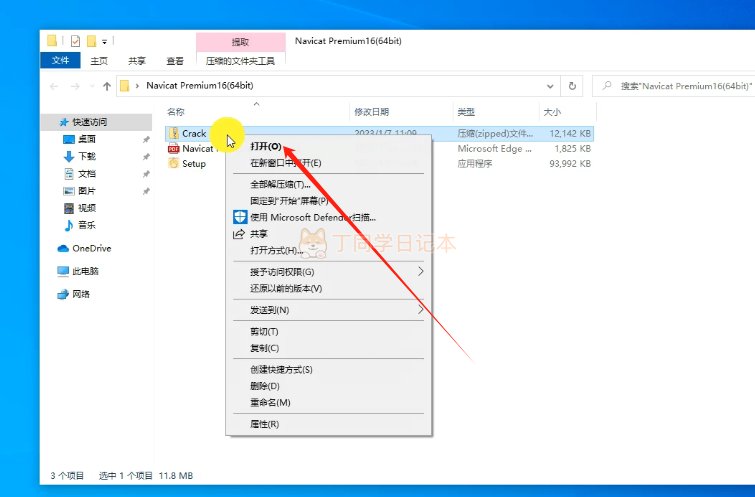The height and width of the screenshot is (497, 755).
Task: Click the Microsoft Defender shield icon
Action: tap(240, 217)
